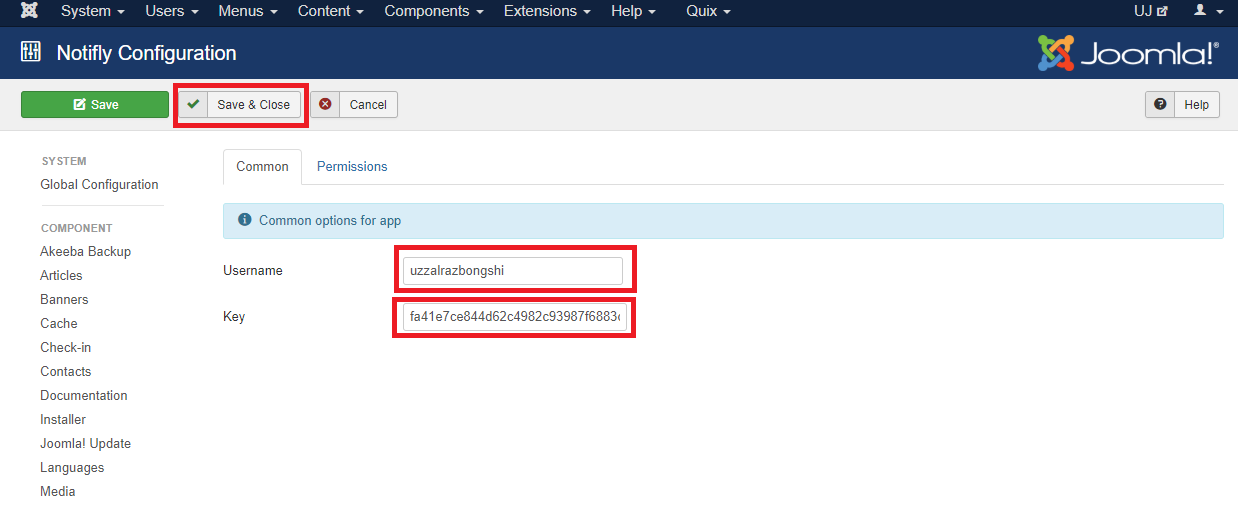Click the green Save button
Screen dimensions: 1238x507
coord(95,105)
